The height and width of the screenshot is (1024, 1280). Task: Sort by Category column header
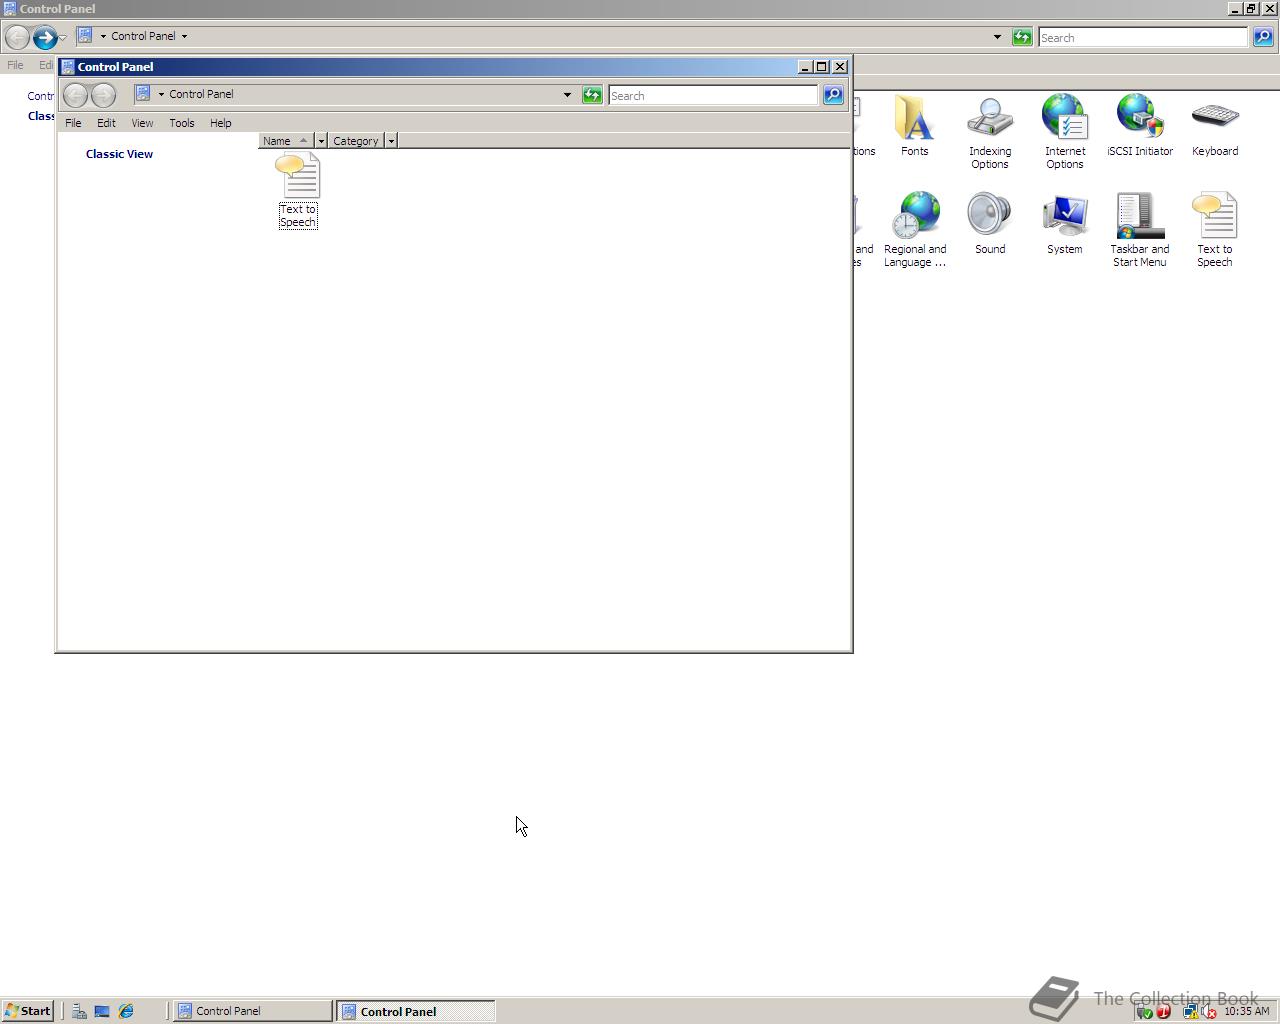(x=356, y=141)
